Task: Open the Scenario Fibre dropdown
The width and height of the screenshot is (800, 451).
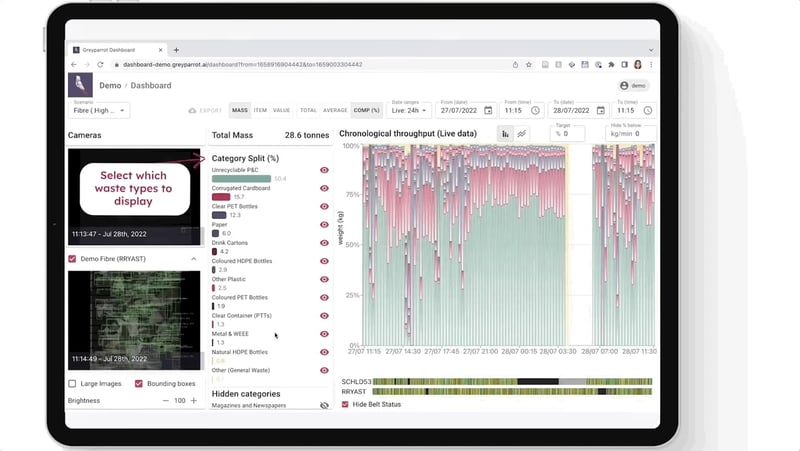Action: click(x=99, y=110)
